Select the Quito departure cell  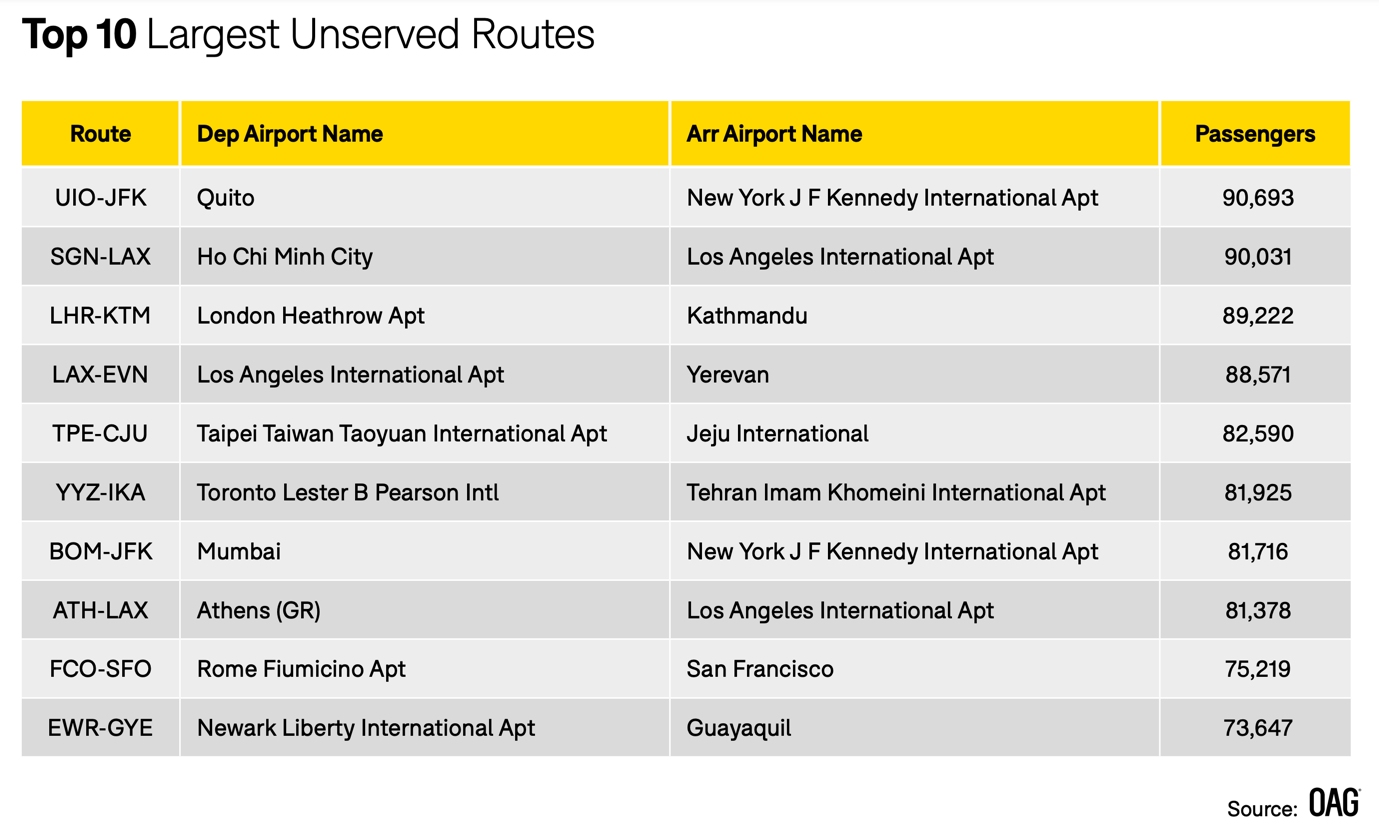226,198
